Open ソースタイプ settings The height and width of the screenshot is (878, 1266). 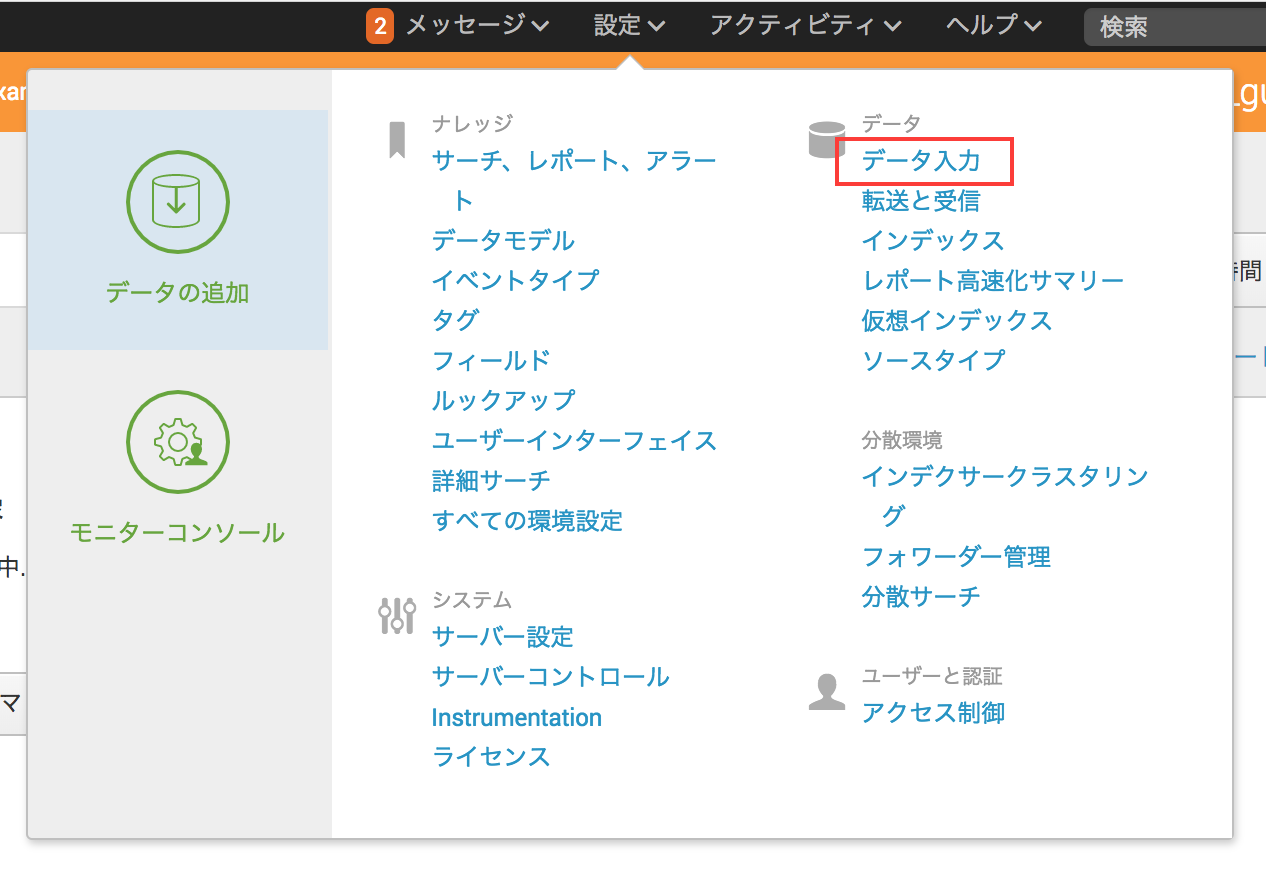point(933,361)
